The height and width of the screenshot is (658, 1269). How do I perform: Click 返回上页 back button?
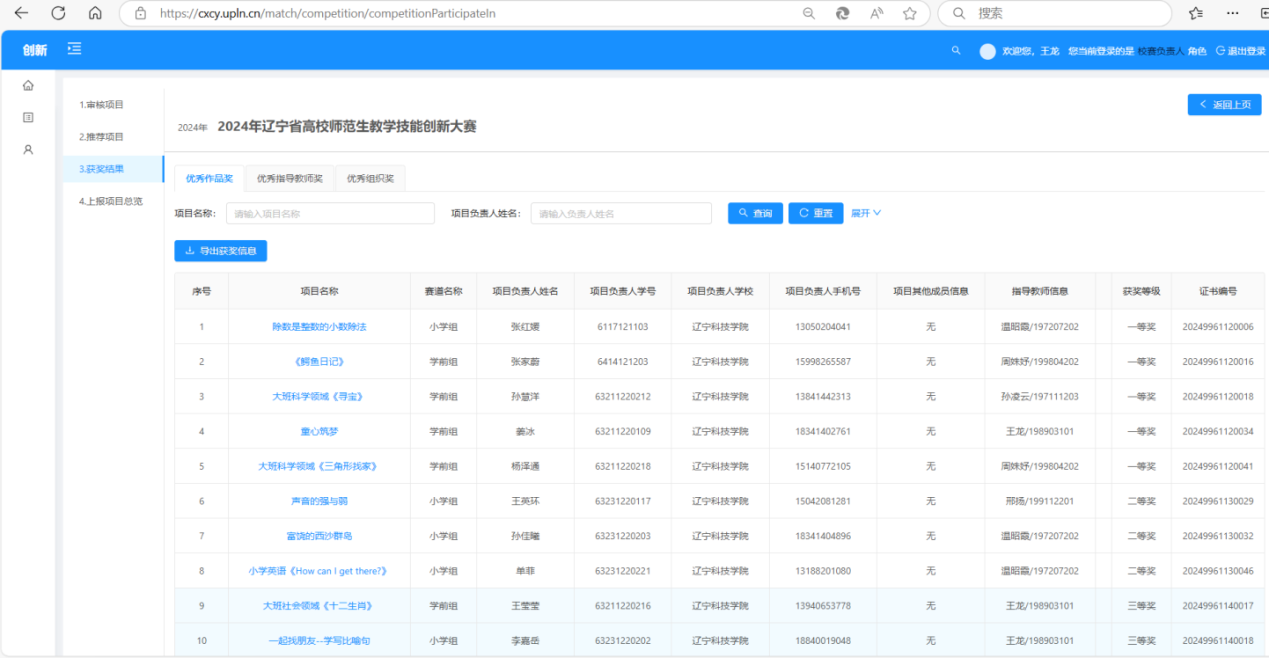pos(1224,105)
